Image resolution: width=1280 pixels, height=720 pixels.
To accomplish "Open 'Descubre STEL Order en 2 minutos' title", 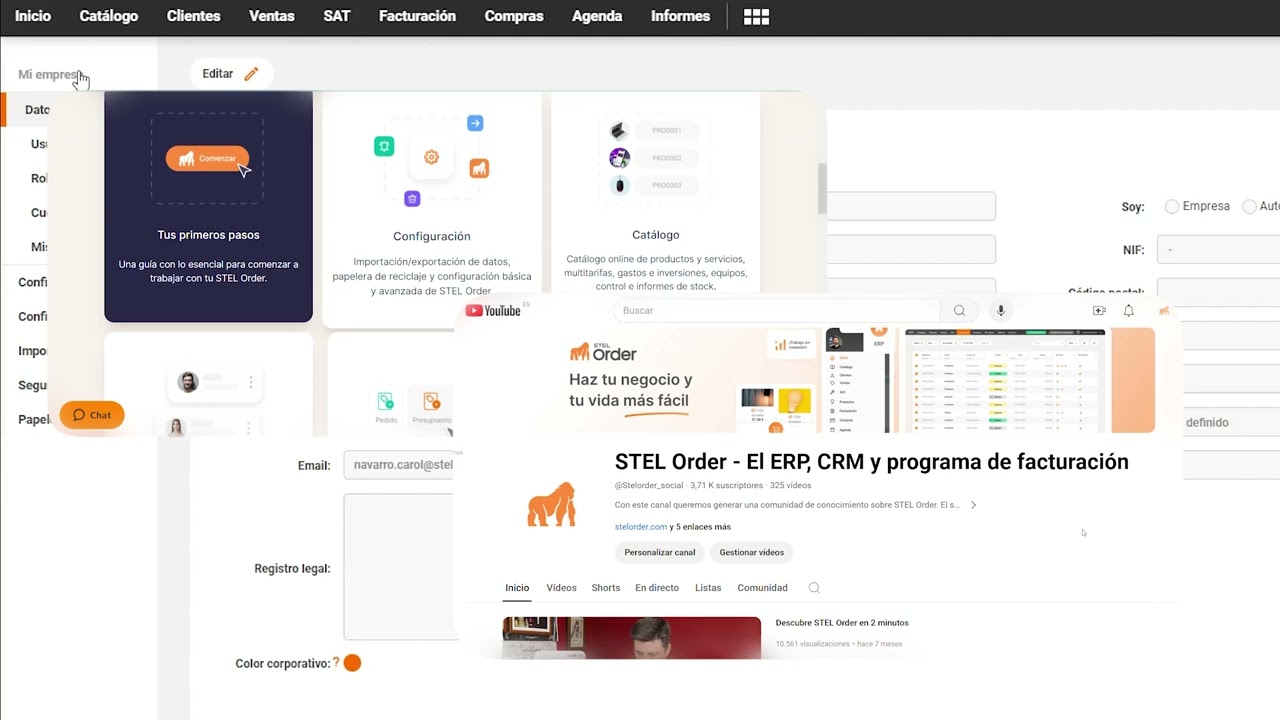I will (x=842, y=622).
